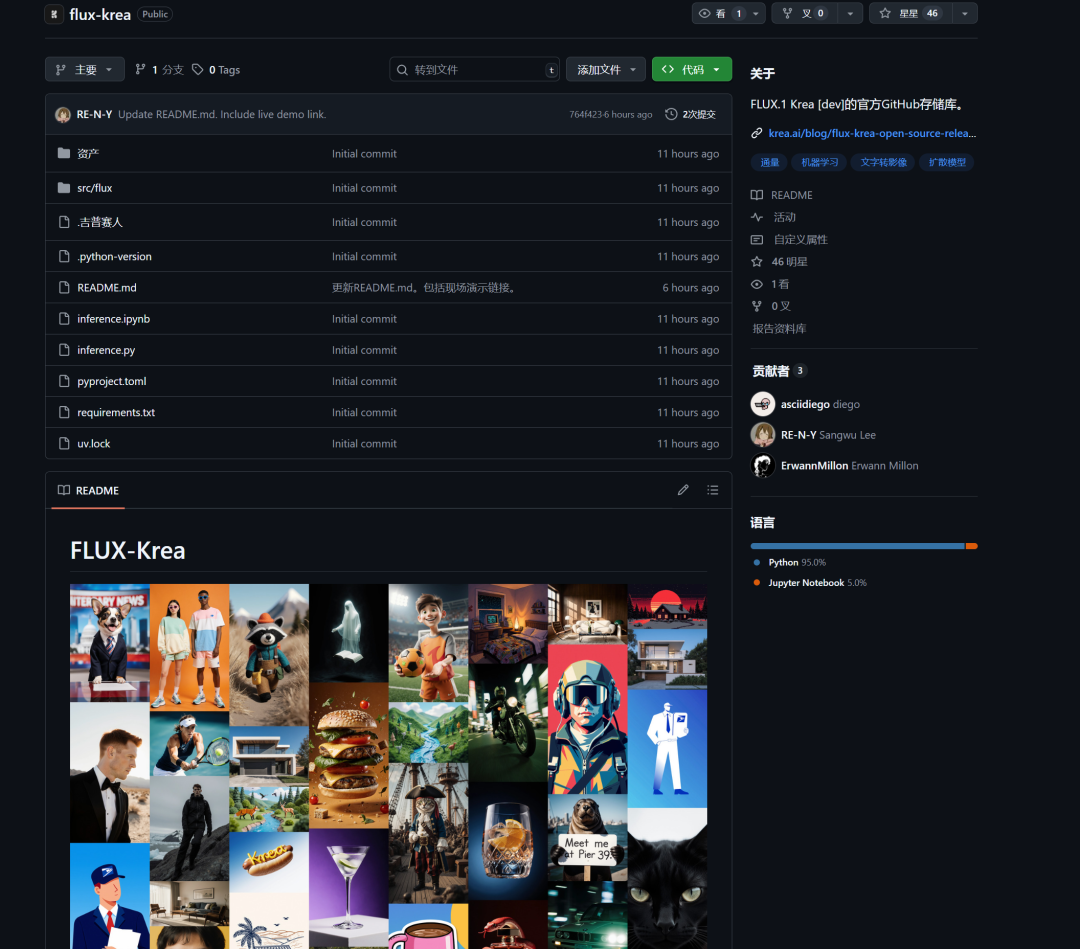Click the requirements.txt file icon
This screenshot has width=1080, height=949.
pyautogui.click(x=64, y=412)
